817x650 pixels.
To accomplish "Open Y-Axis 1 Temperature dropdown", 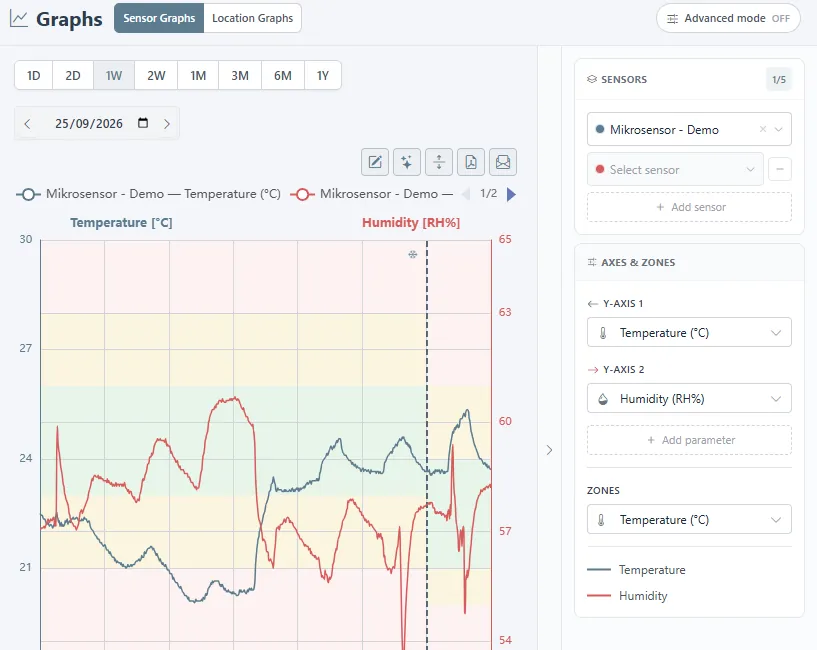I will coord(689,333).
